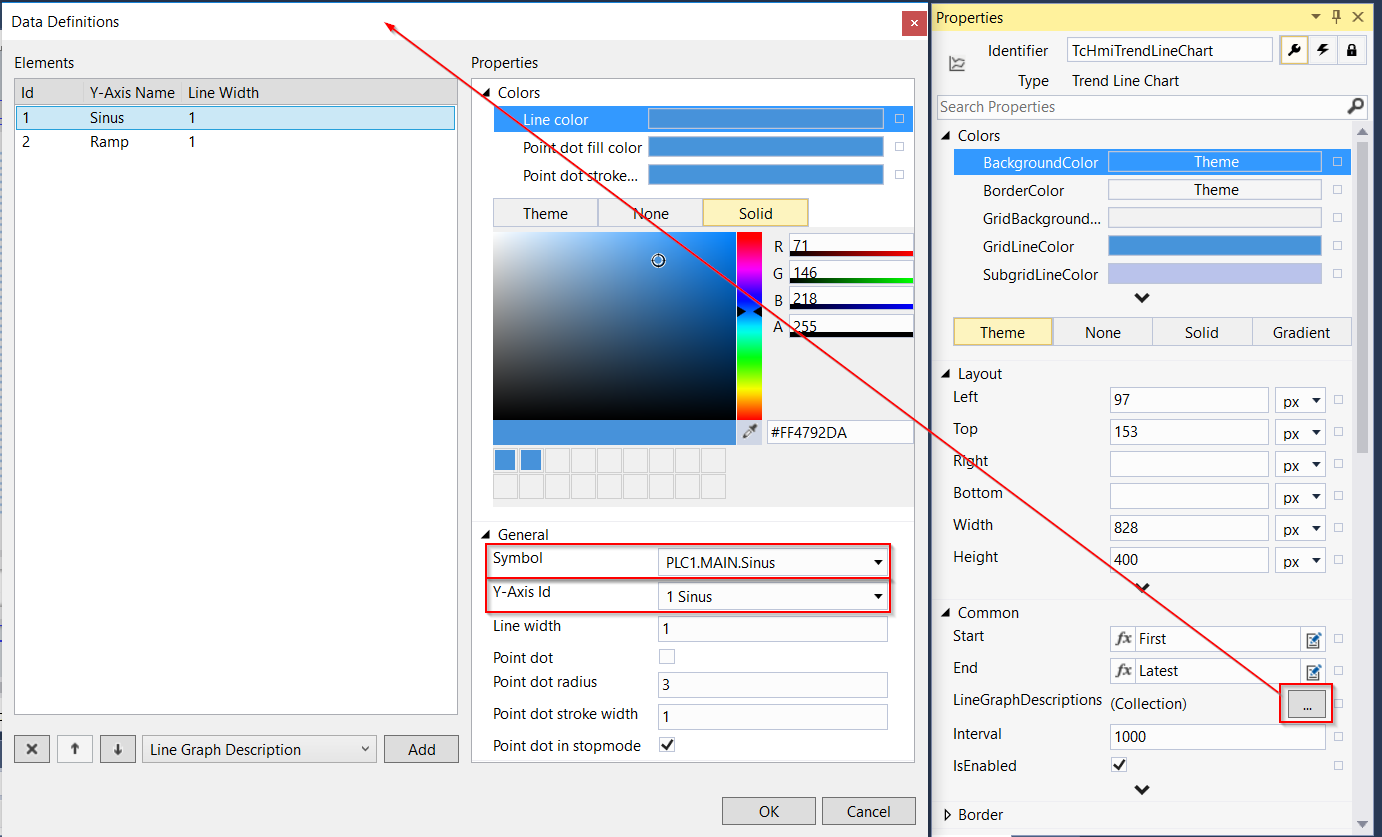Pick color with the eyedropper tool

(749, 432)
